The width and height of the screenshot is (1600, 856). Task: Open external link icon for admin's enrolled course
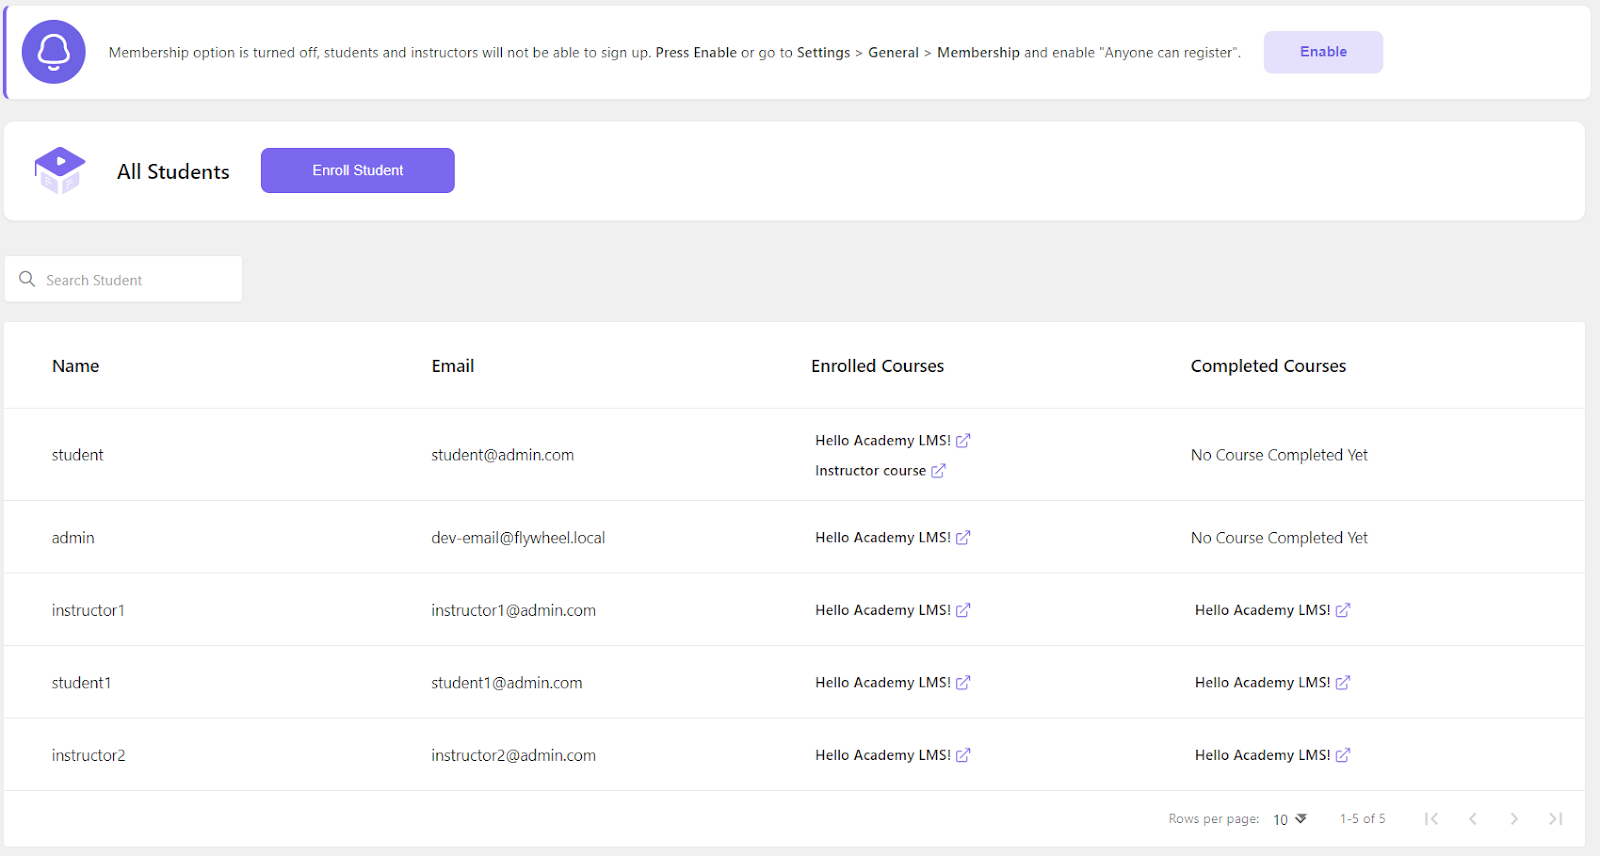point(963,538)
